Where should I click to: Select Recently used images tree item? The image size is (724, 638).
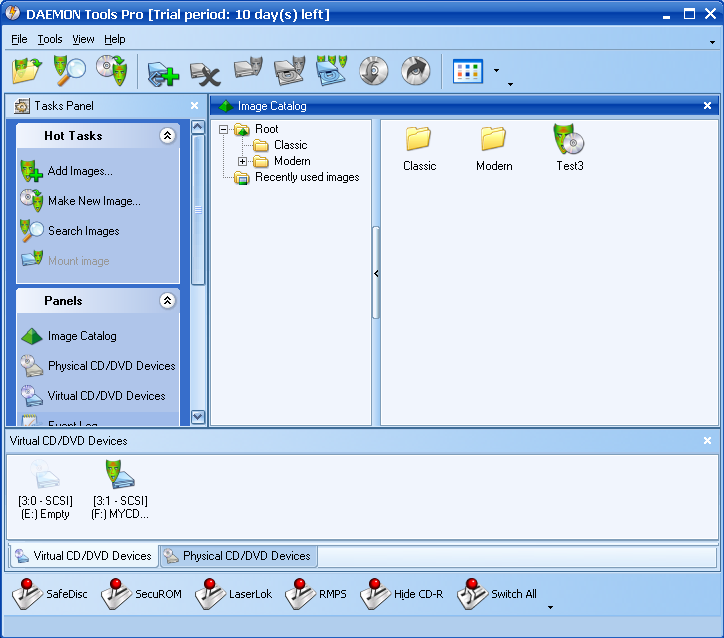click(x=307, y=177)
